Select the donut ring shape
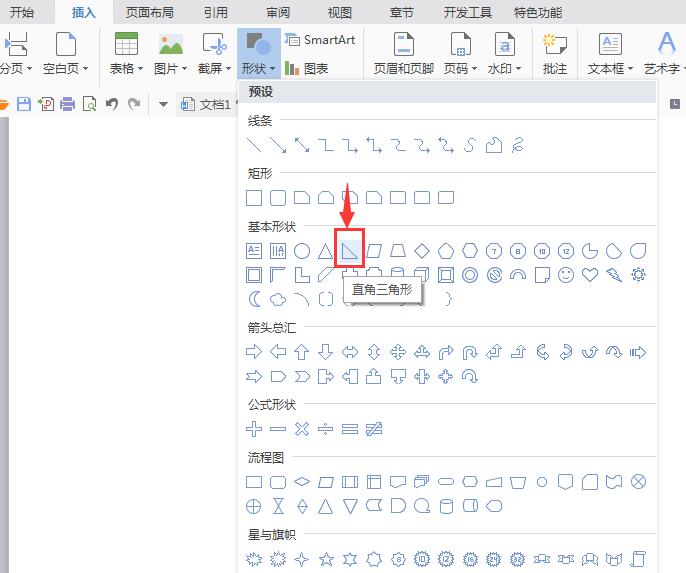686x573 pixels. click(x=469, y=275)
